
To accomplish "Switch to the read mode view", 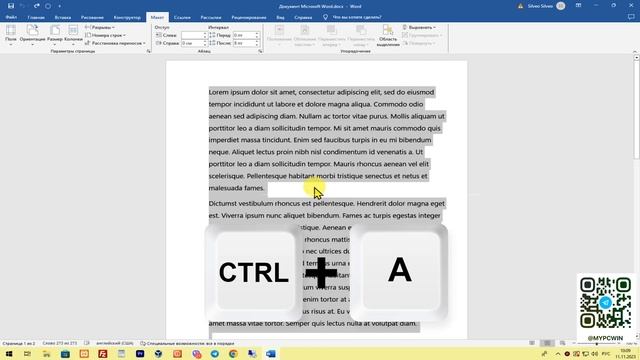I will click(531, 343).
